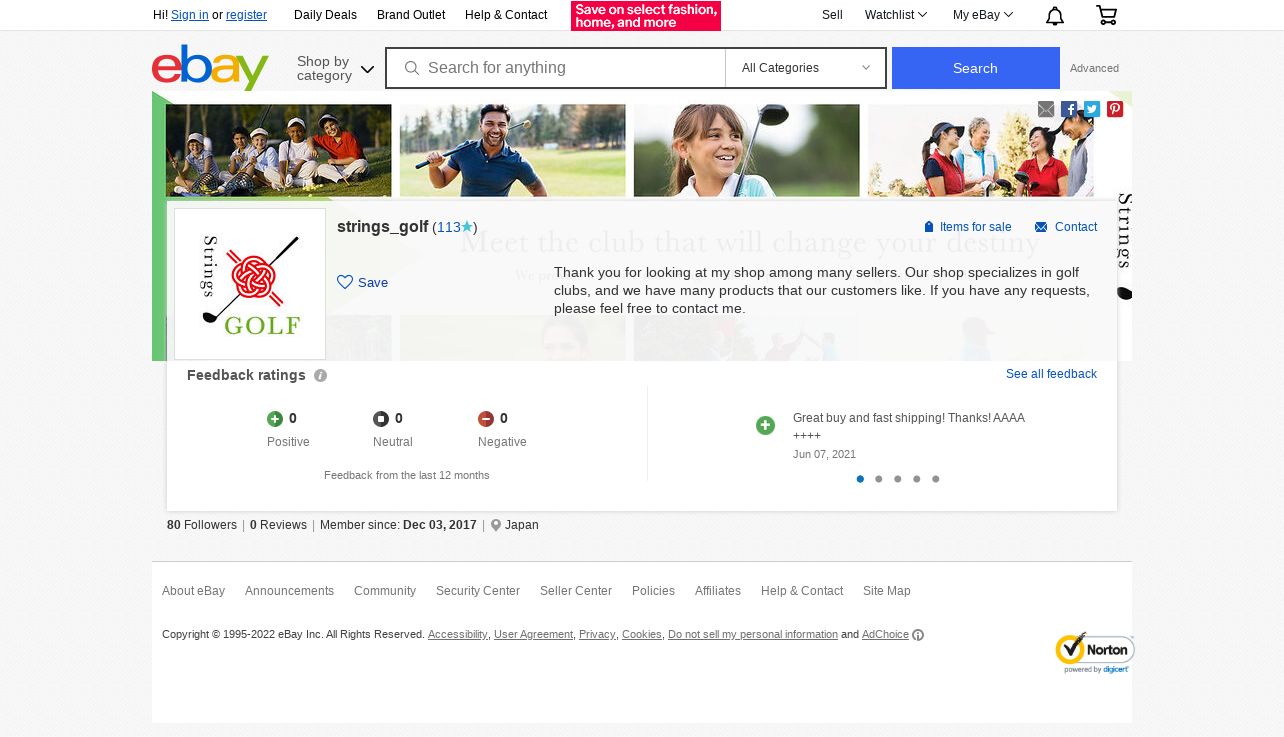Open Seller Center footer link
This screenshot has width=1284, height=737.
pyautogui.click(x=576, y=591)
